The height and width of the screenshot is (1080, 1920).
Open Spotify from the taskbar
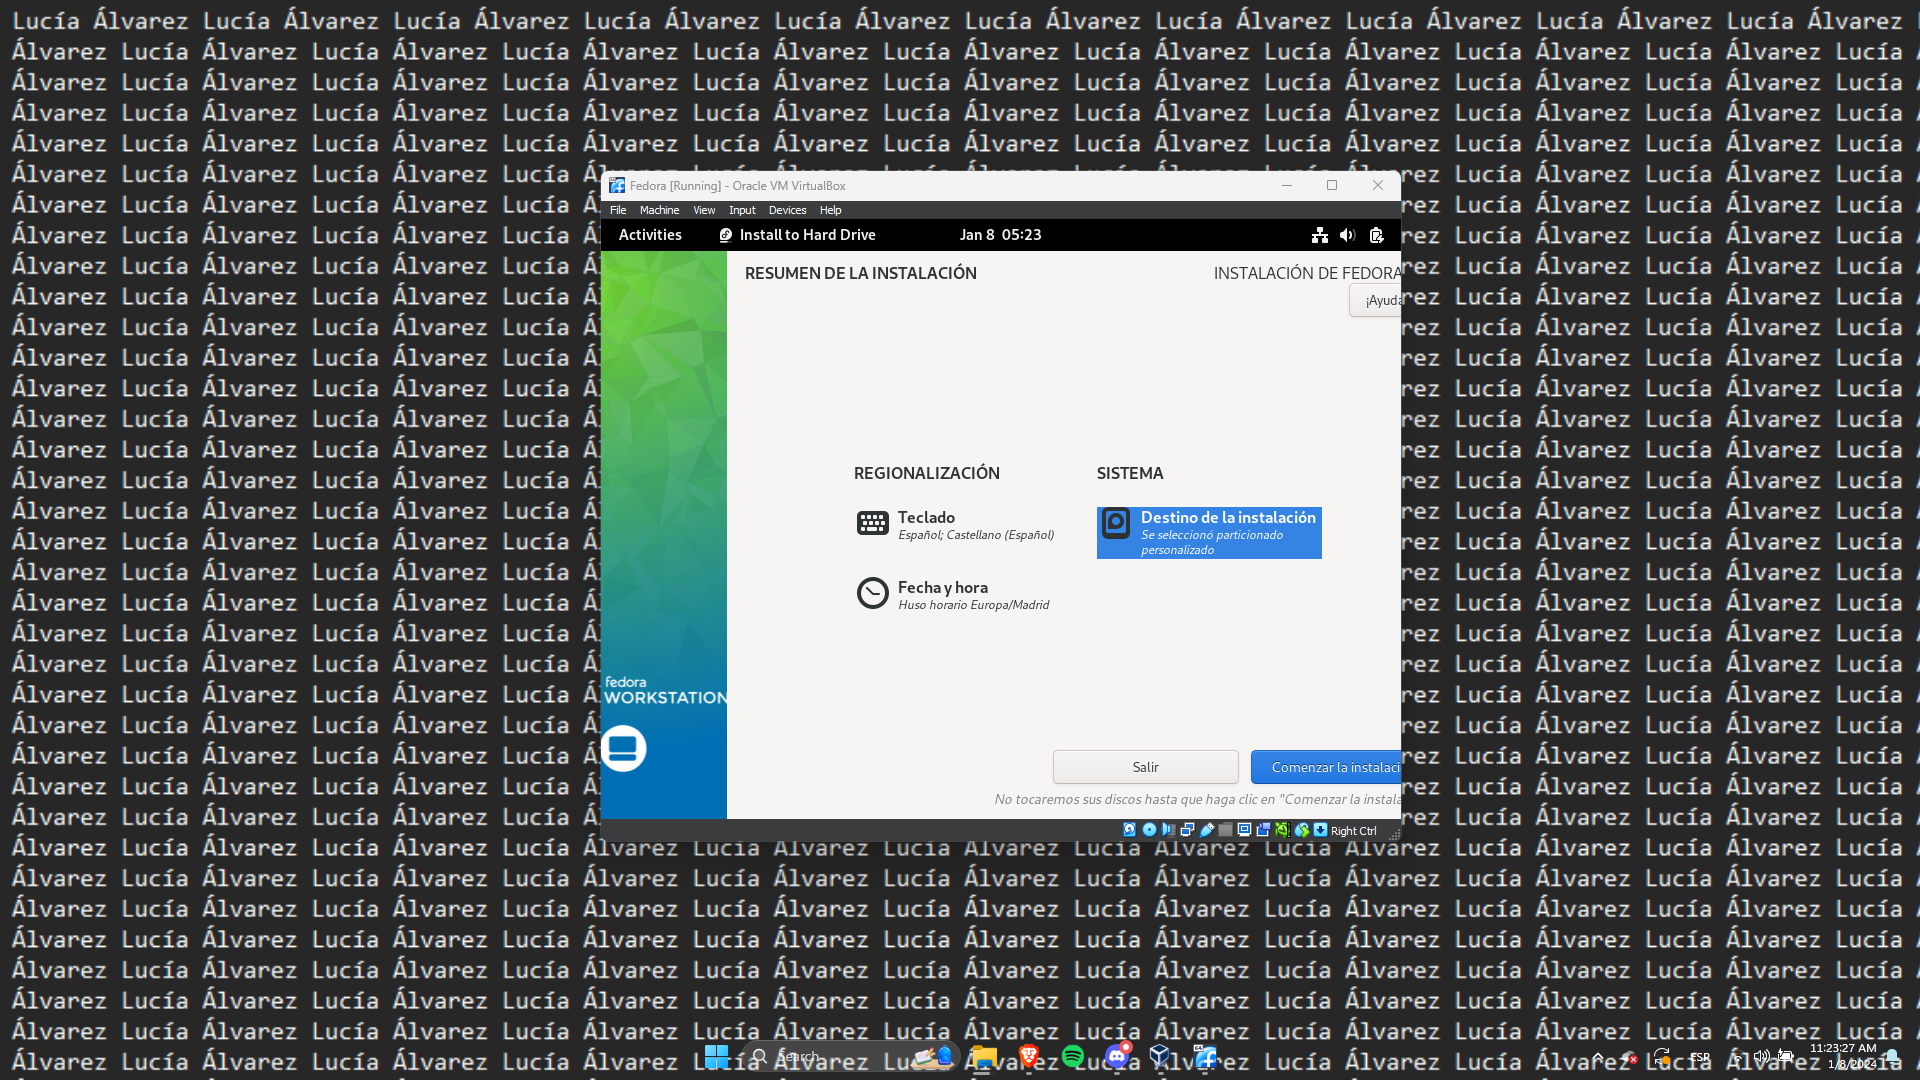tap(1072, 1056)
